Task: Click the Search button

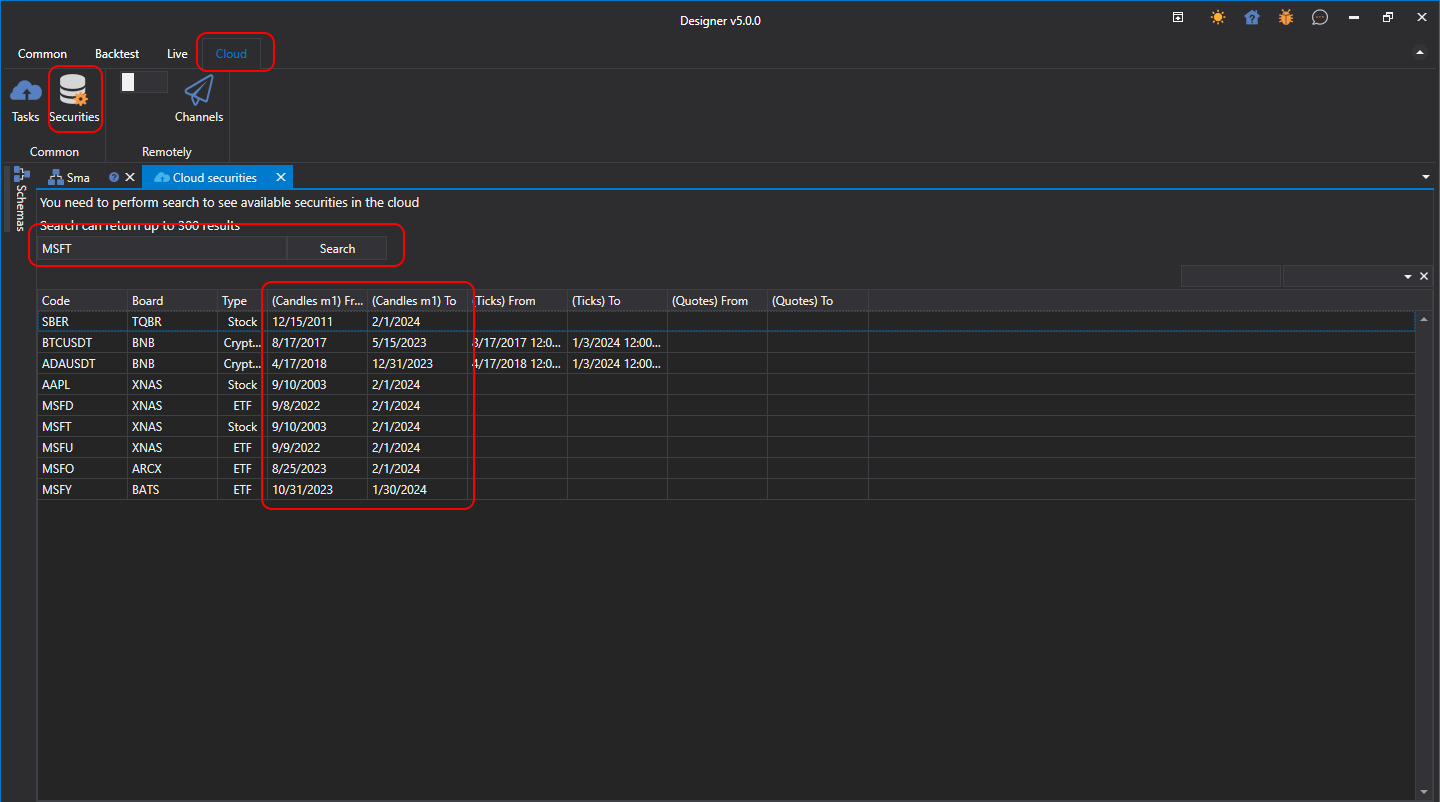Action: pos(337,249)
